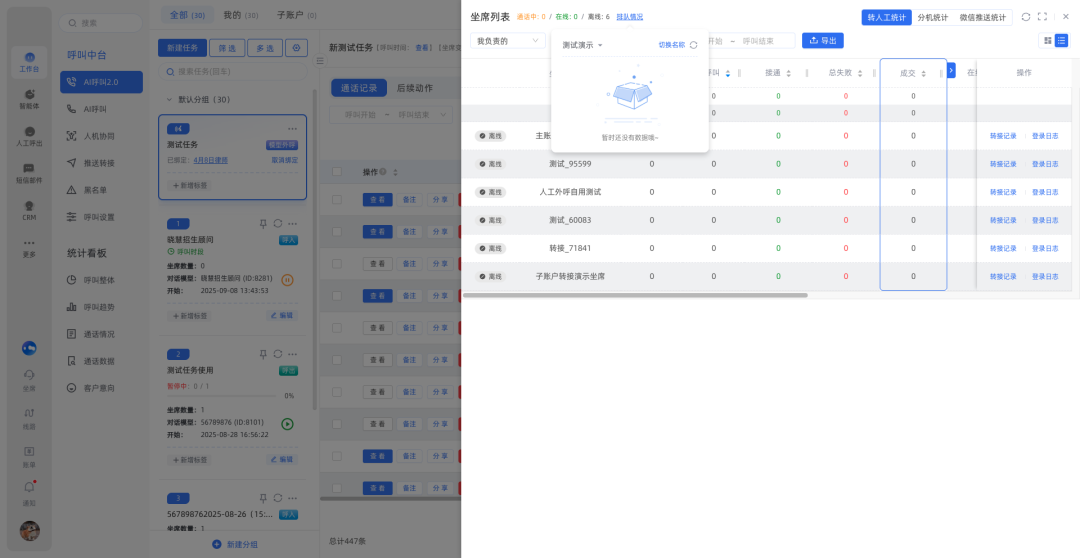Click the 导出 export button
This screenshot has width=1080, height=558.
click(x=822, y=41)
